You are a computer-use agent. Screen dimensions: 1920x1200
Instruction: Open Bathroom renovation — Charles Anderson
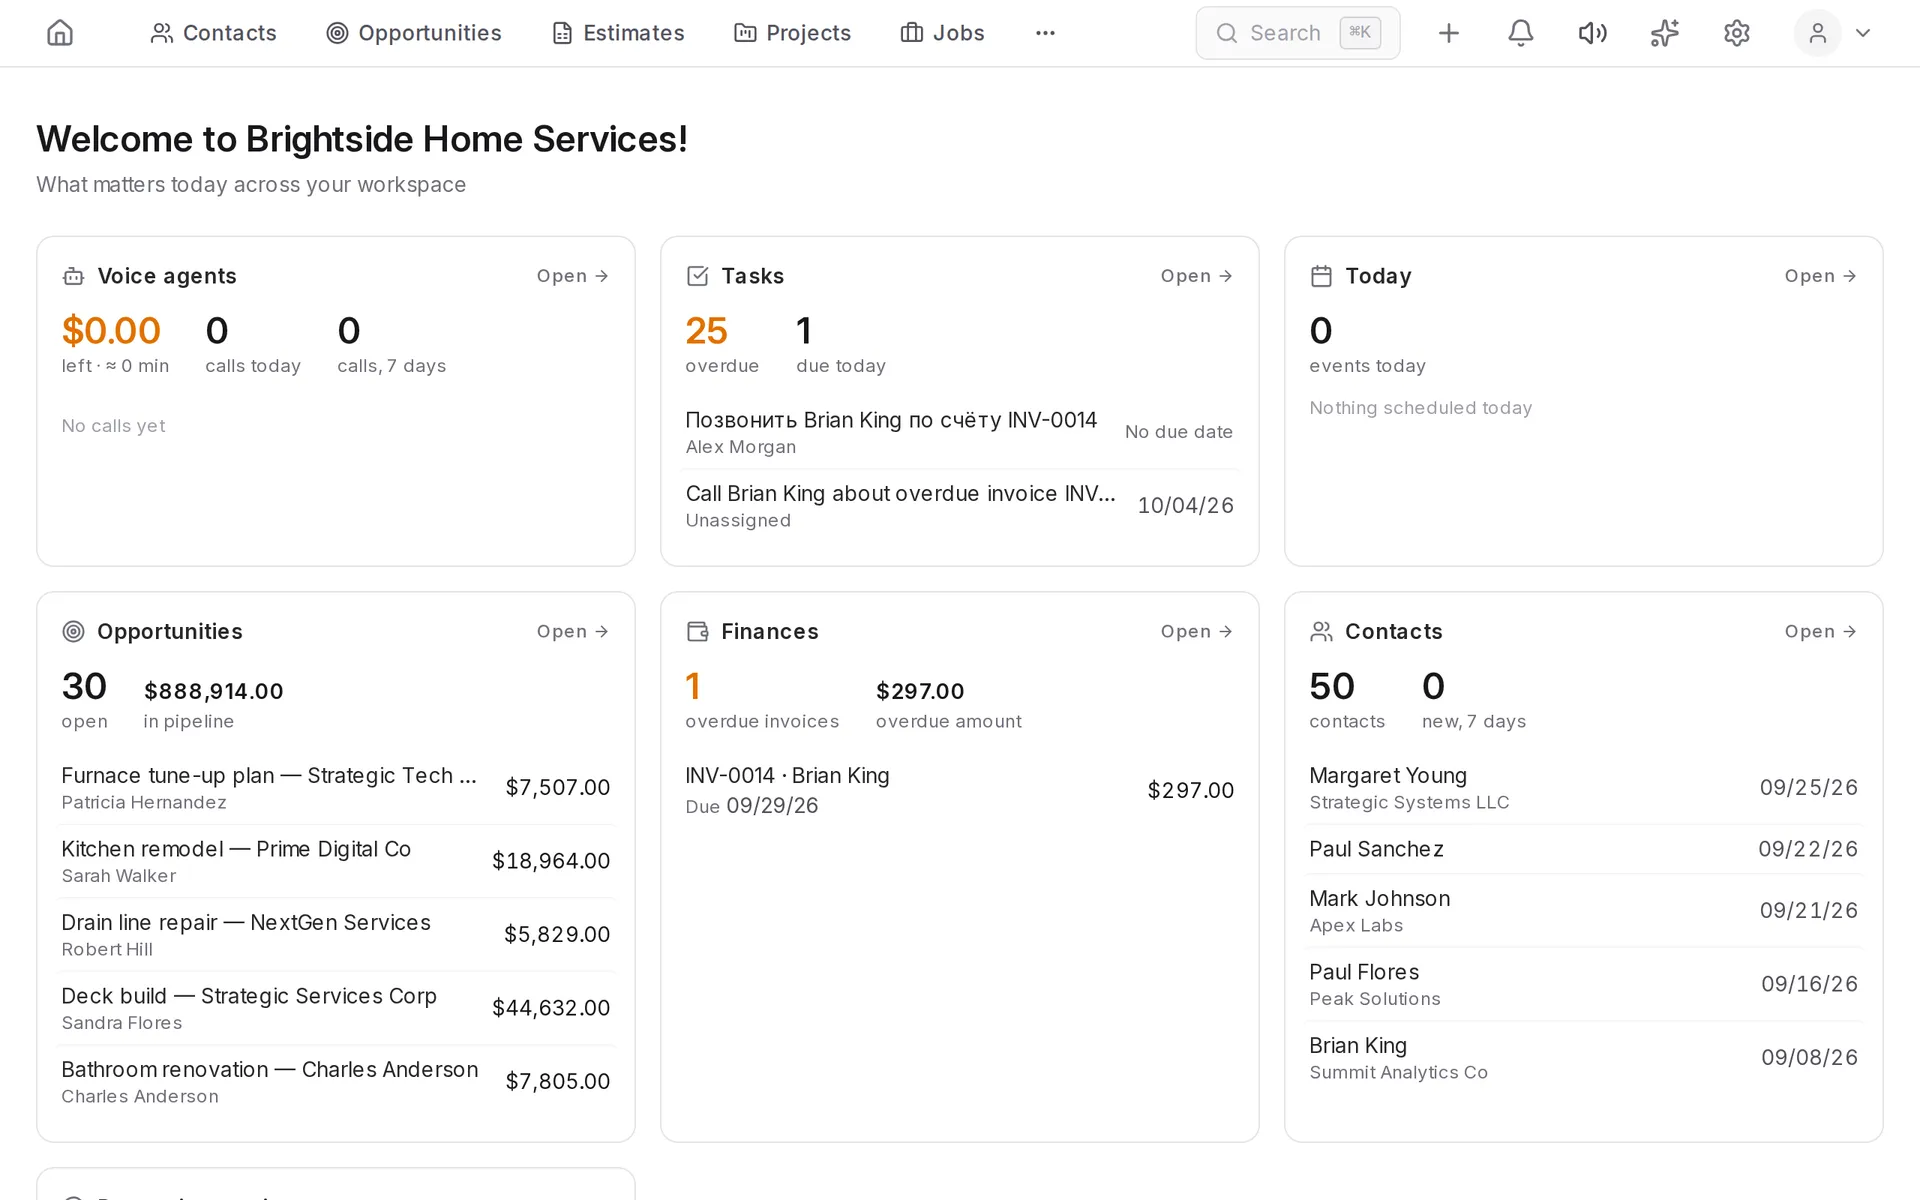point(336,1082)
